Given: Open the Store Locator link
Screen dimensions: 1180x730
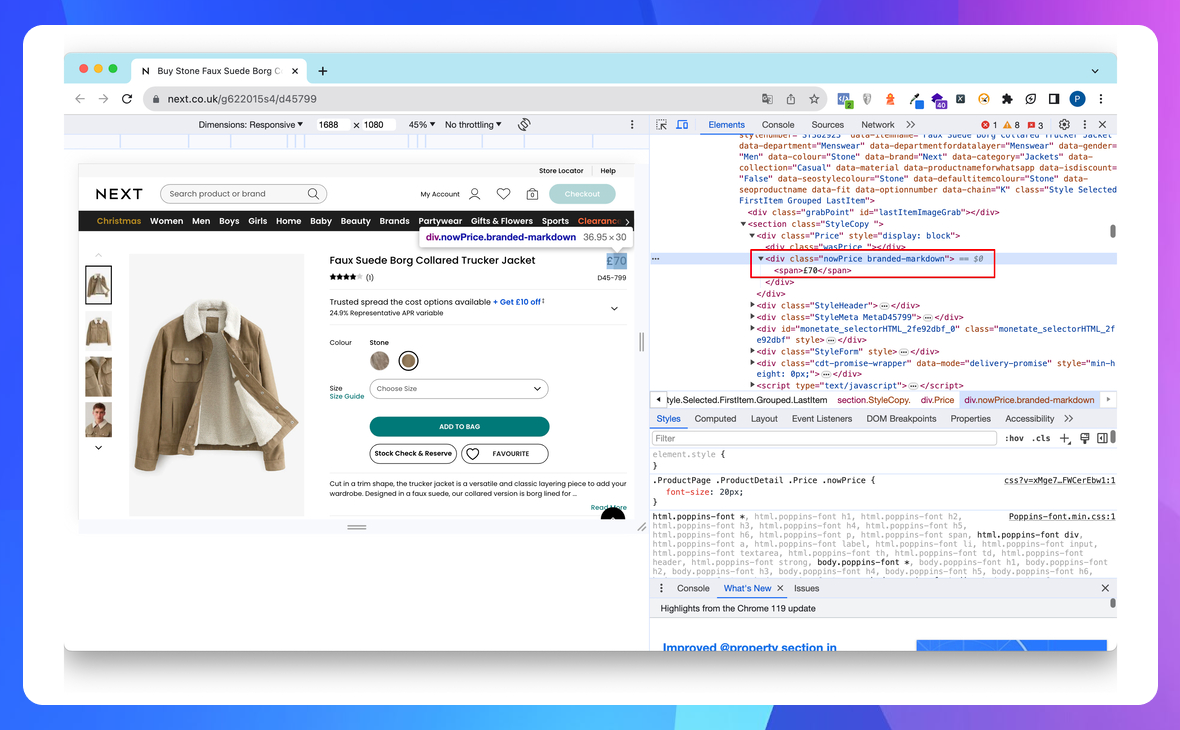Looking at the screenshot, I should (x=561, y=171).
